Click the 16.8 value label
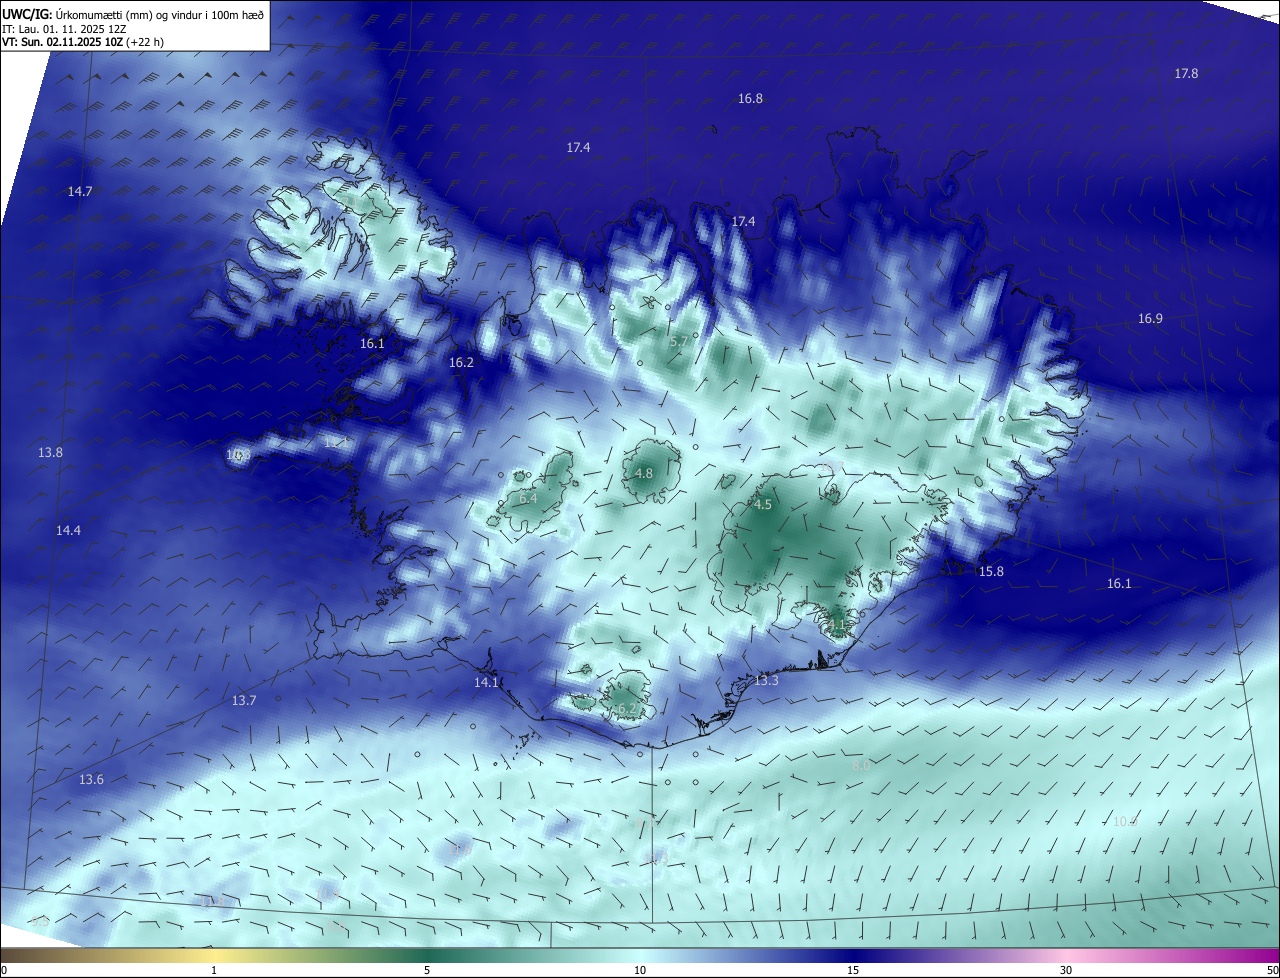 pyautogui.click(x=750, y=98)
